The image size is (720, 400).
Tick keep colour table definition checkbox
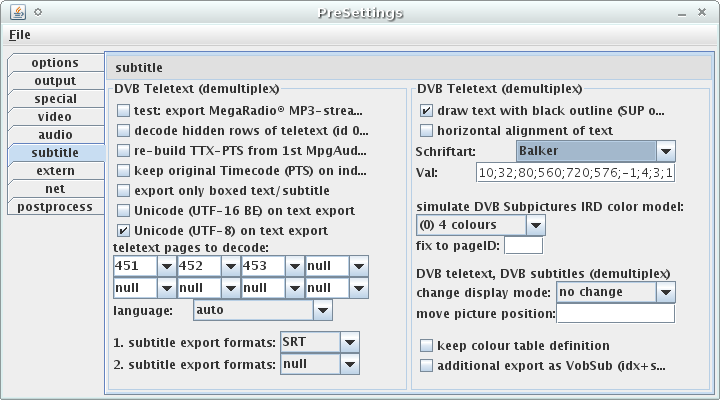pos(427,345)
